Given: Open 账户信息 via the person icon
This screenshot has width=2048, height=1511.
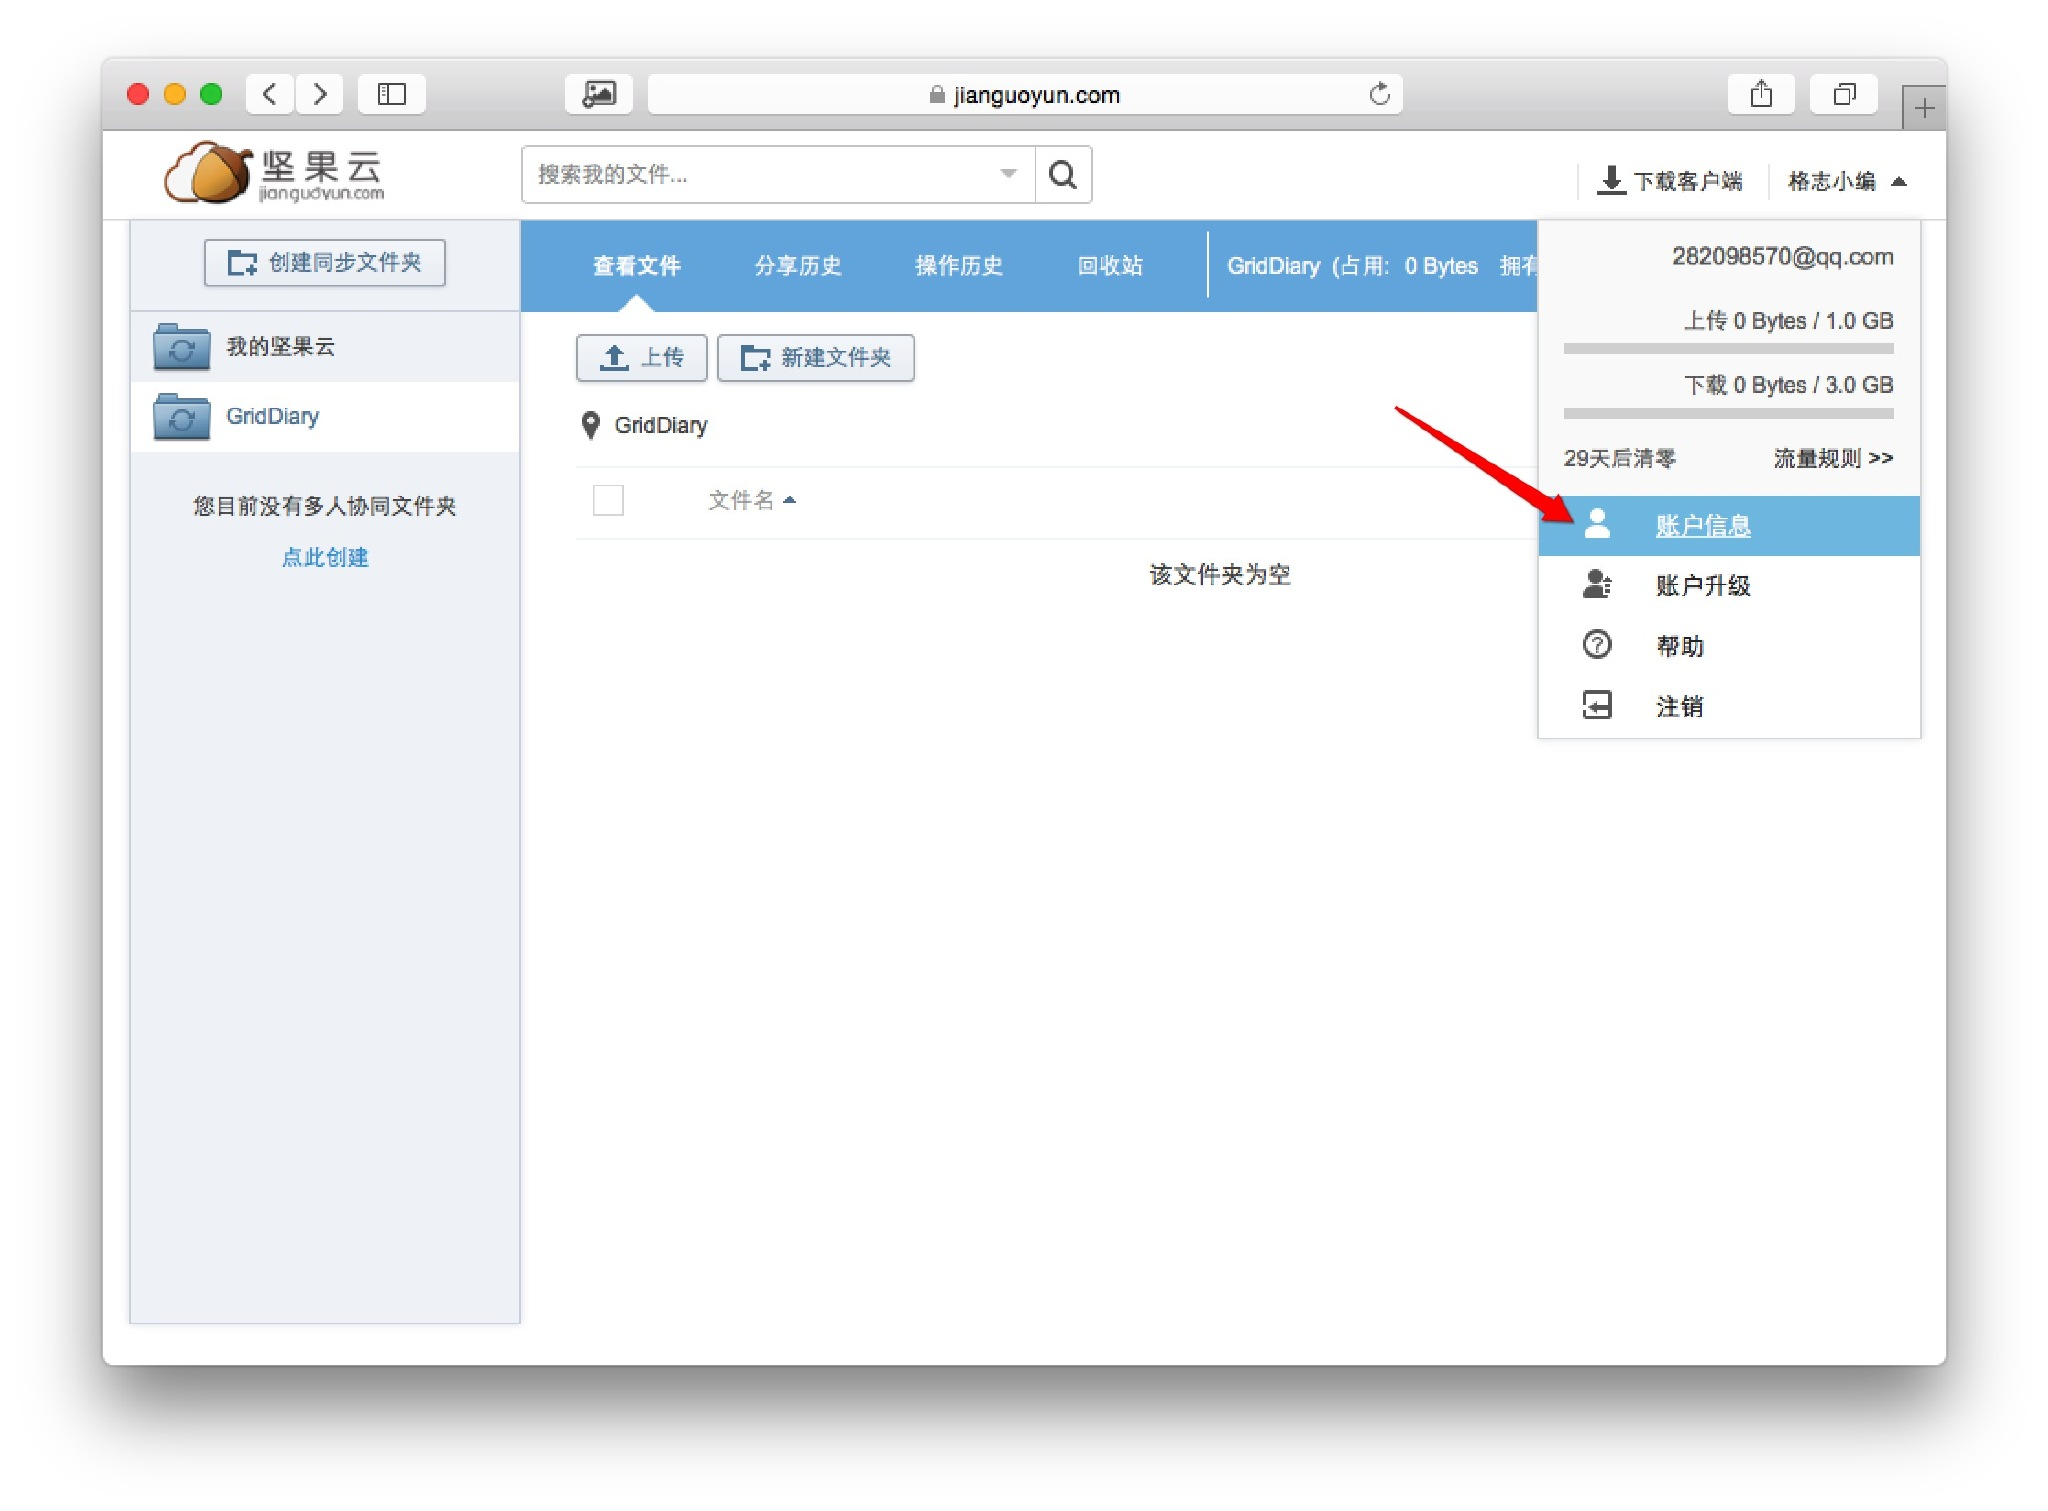Looking at the screenshot, I should pos(1597,524).
